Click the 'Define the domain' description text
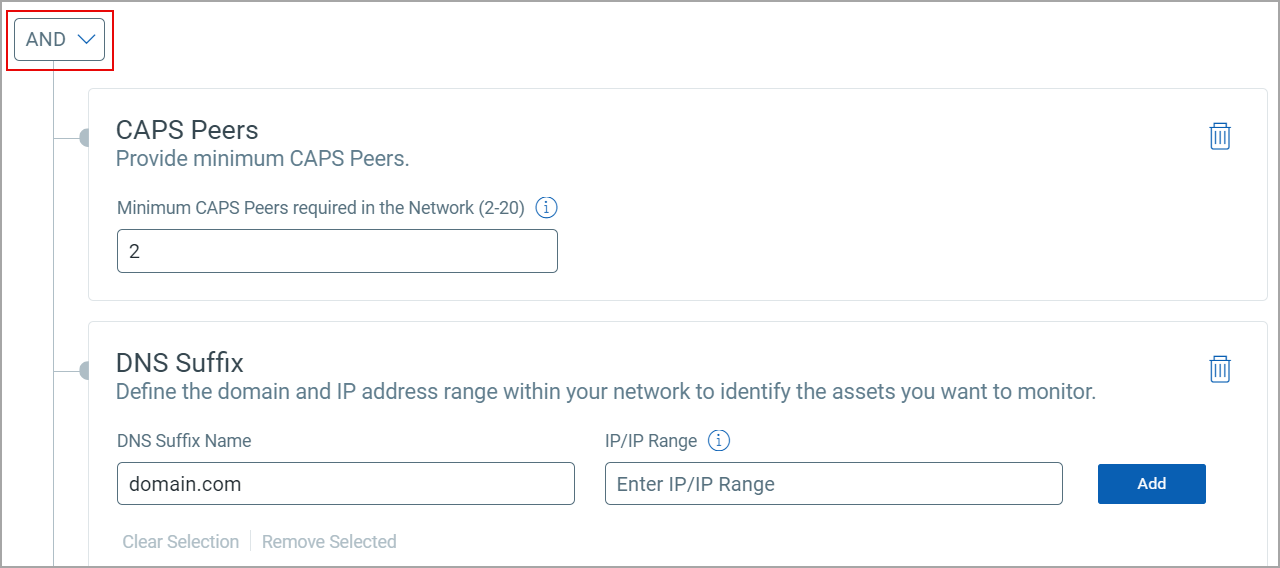1280x568 pixels. (x=605, y=392)
